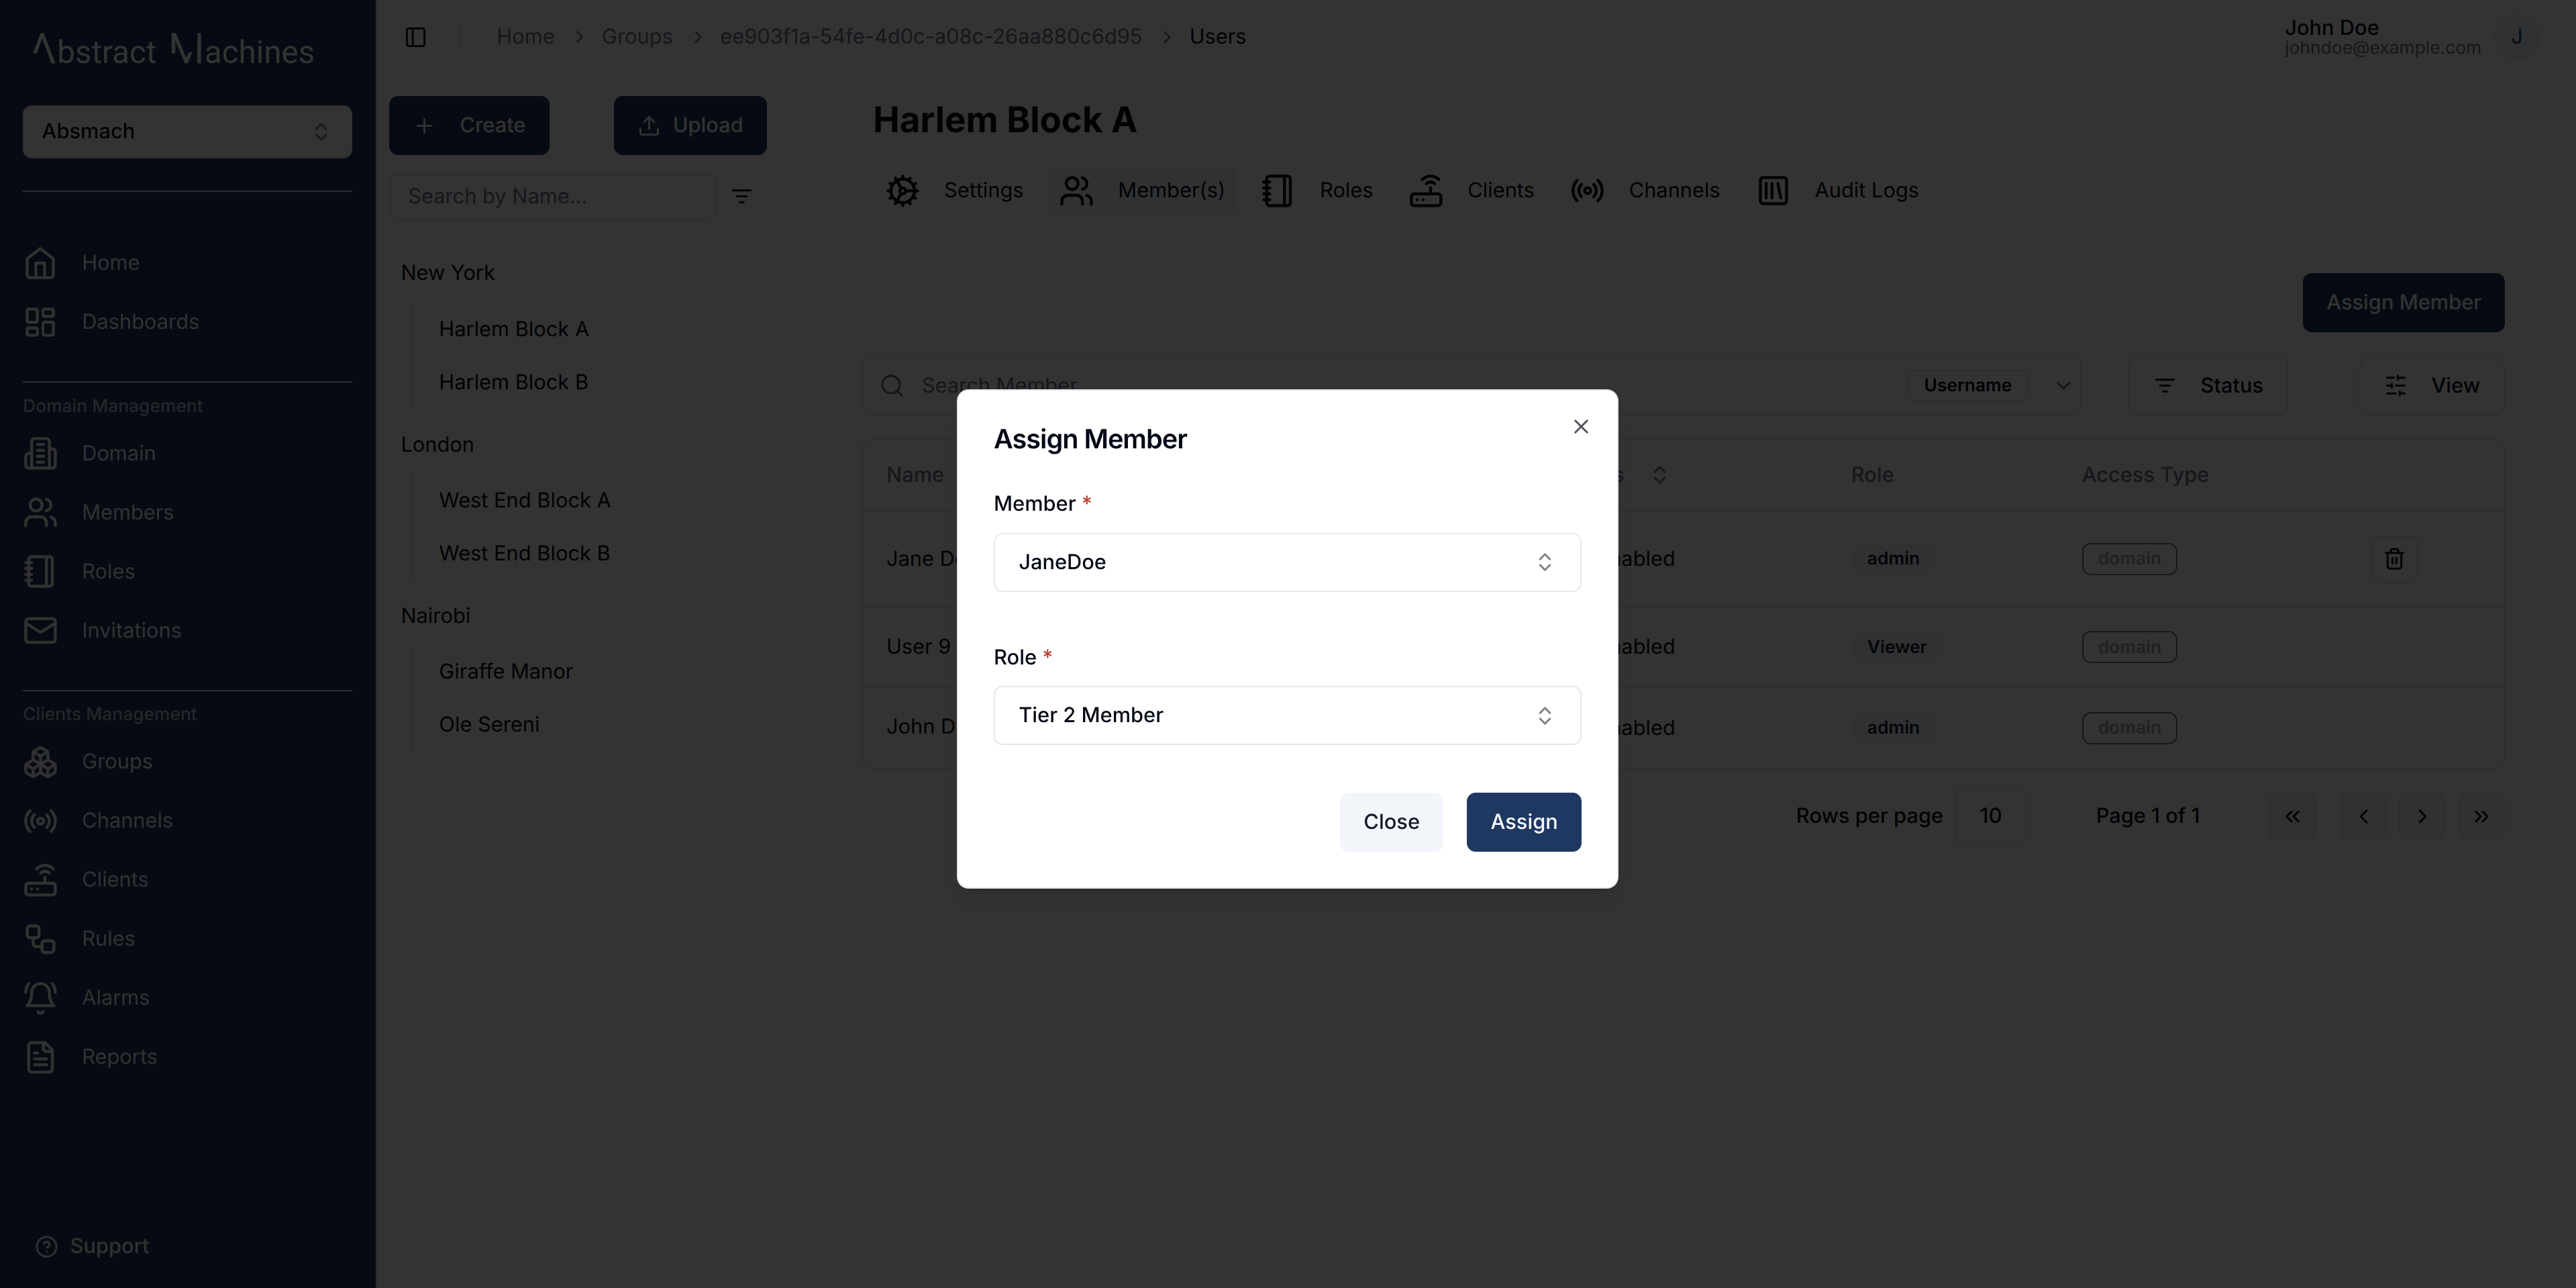Select Ole Sereni group
The image size is (2576, 1288).
coord(488,725)
